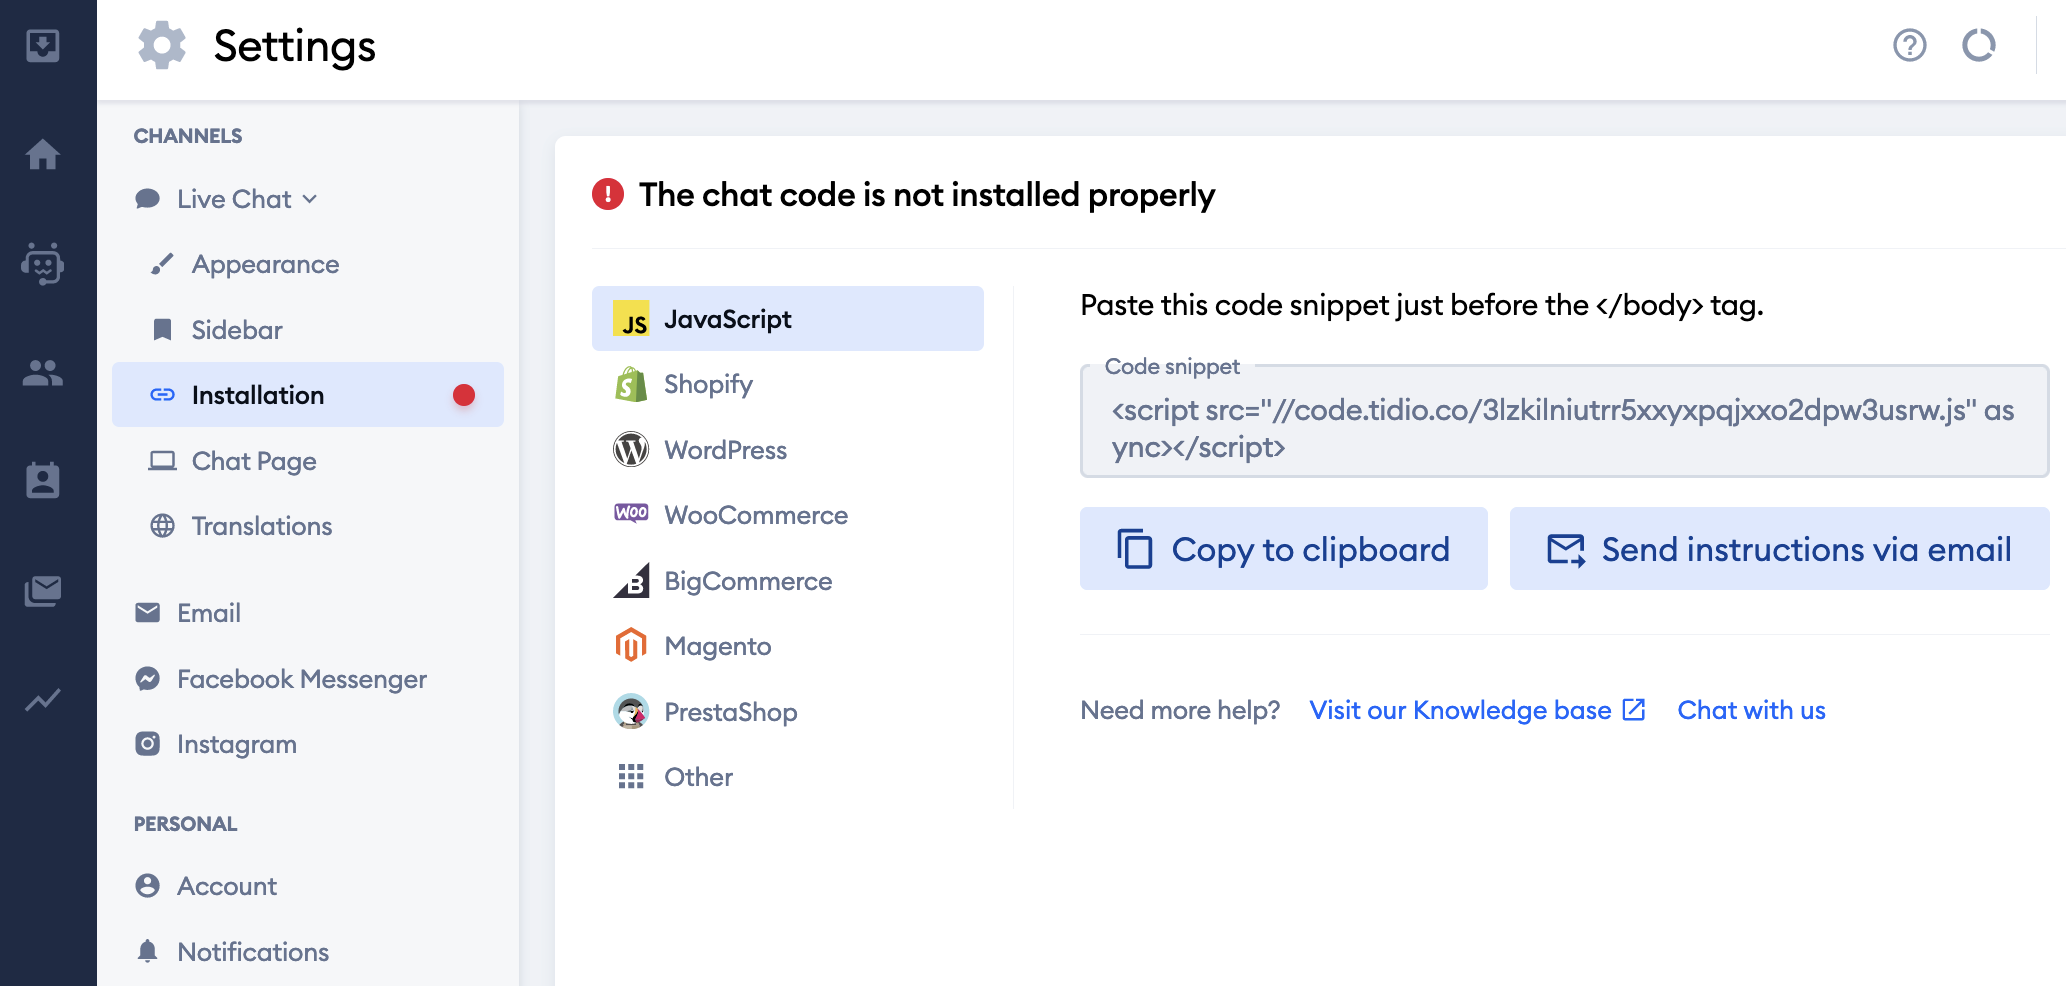Image resolution: width=2066 pixels, height=986 pixels.
Task: Click the help question mark icon
Action: [x=1910, y=45]
